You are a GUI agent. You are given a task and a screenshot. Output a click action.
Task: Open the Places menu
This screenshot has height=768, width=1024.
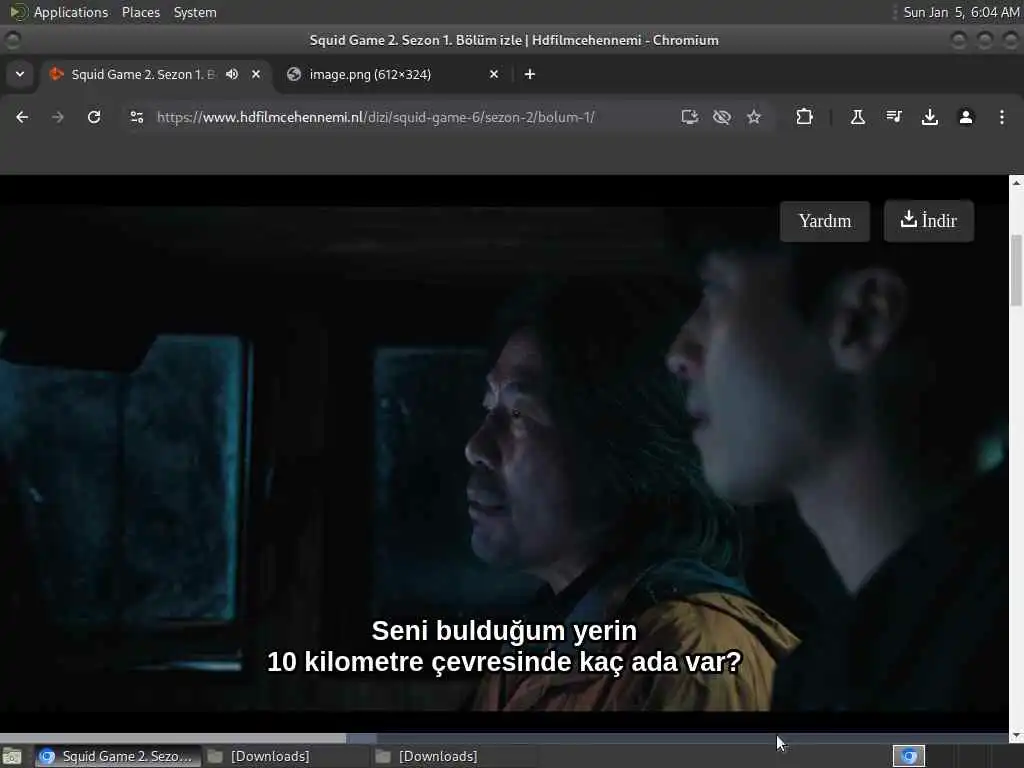[140, 12]
